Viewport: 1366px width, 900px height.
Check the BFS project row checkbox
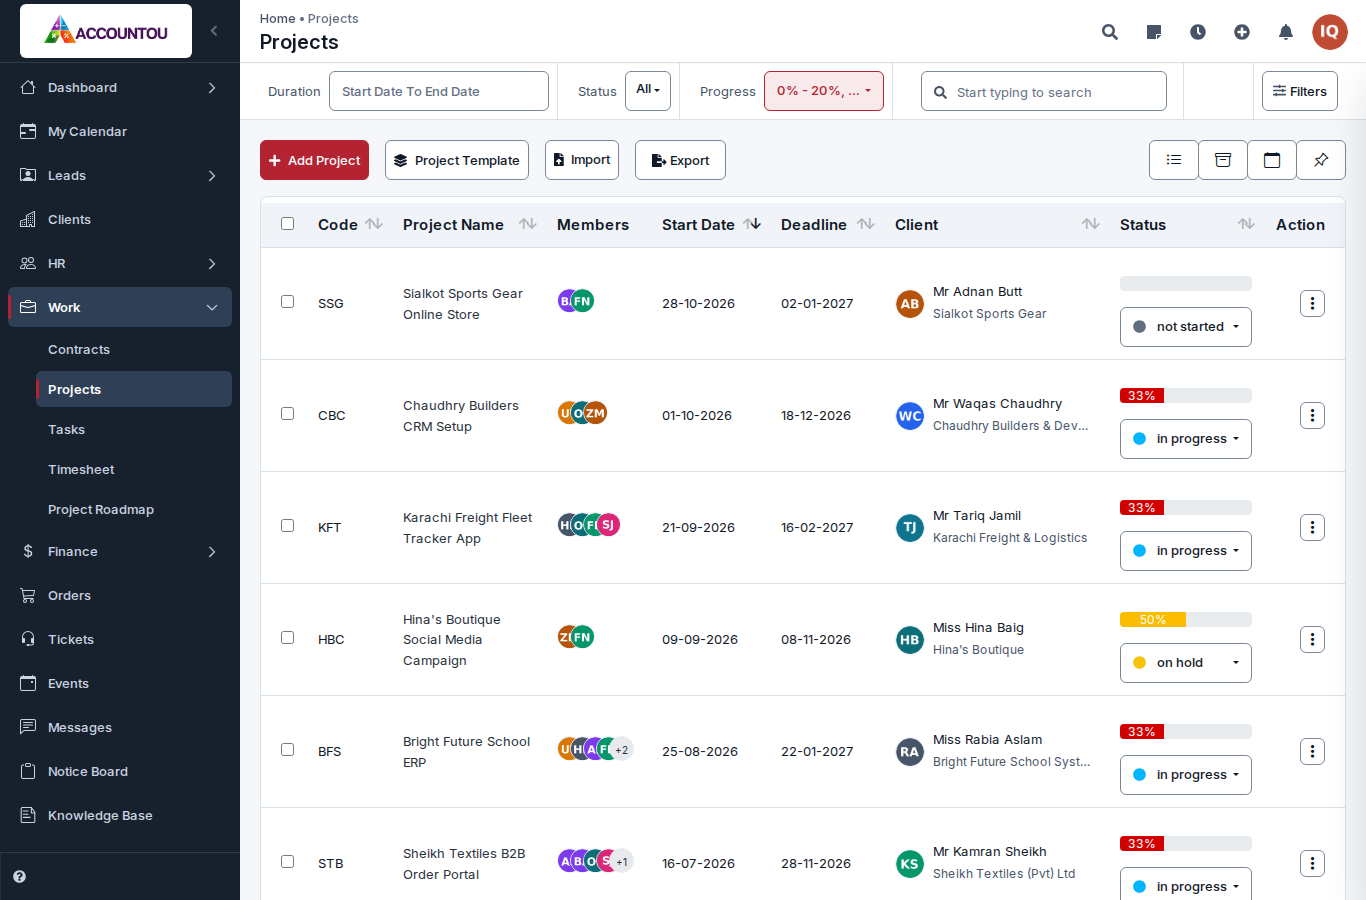288,750
